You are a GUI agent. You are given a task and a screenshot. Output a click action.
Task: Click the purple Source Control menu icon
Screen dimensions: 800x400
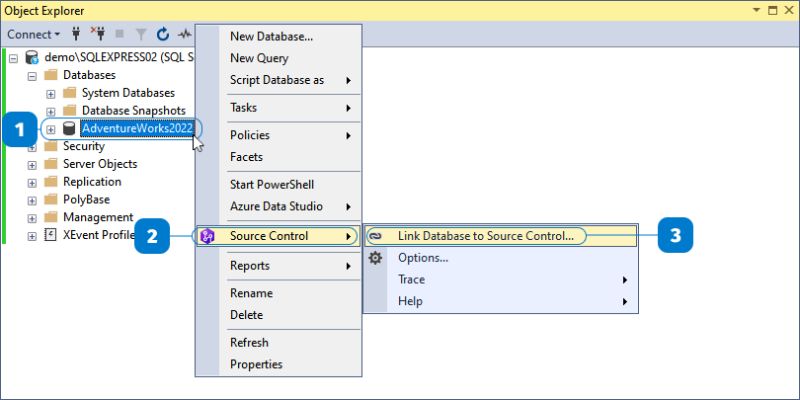click(x=207, y=236)
